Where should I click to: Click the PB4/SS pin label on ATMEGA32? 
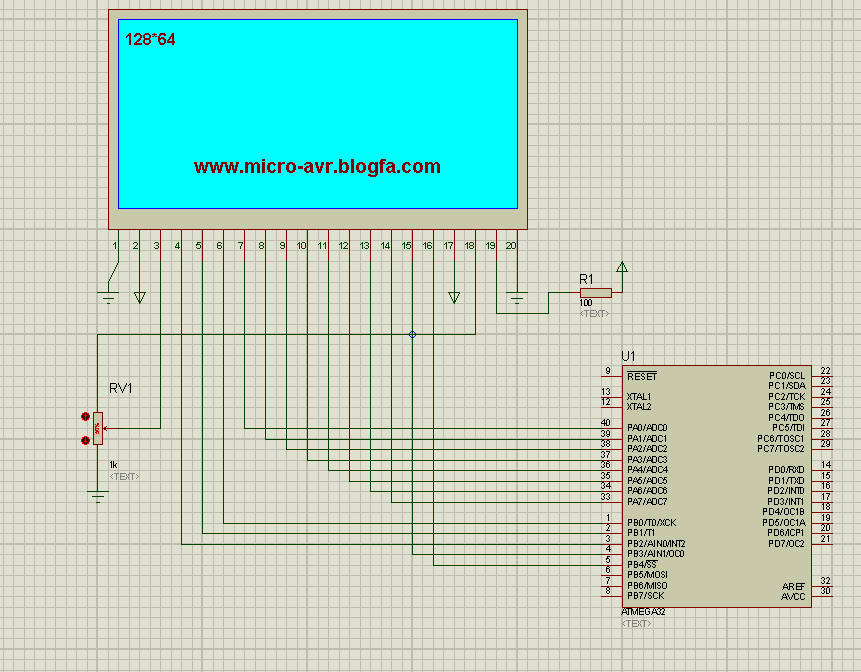642,564
